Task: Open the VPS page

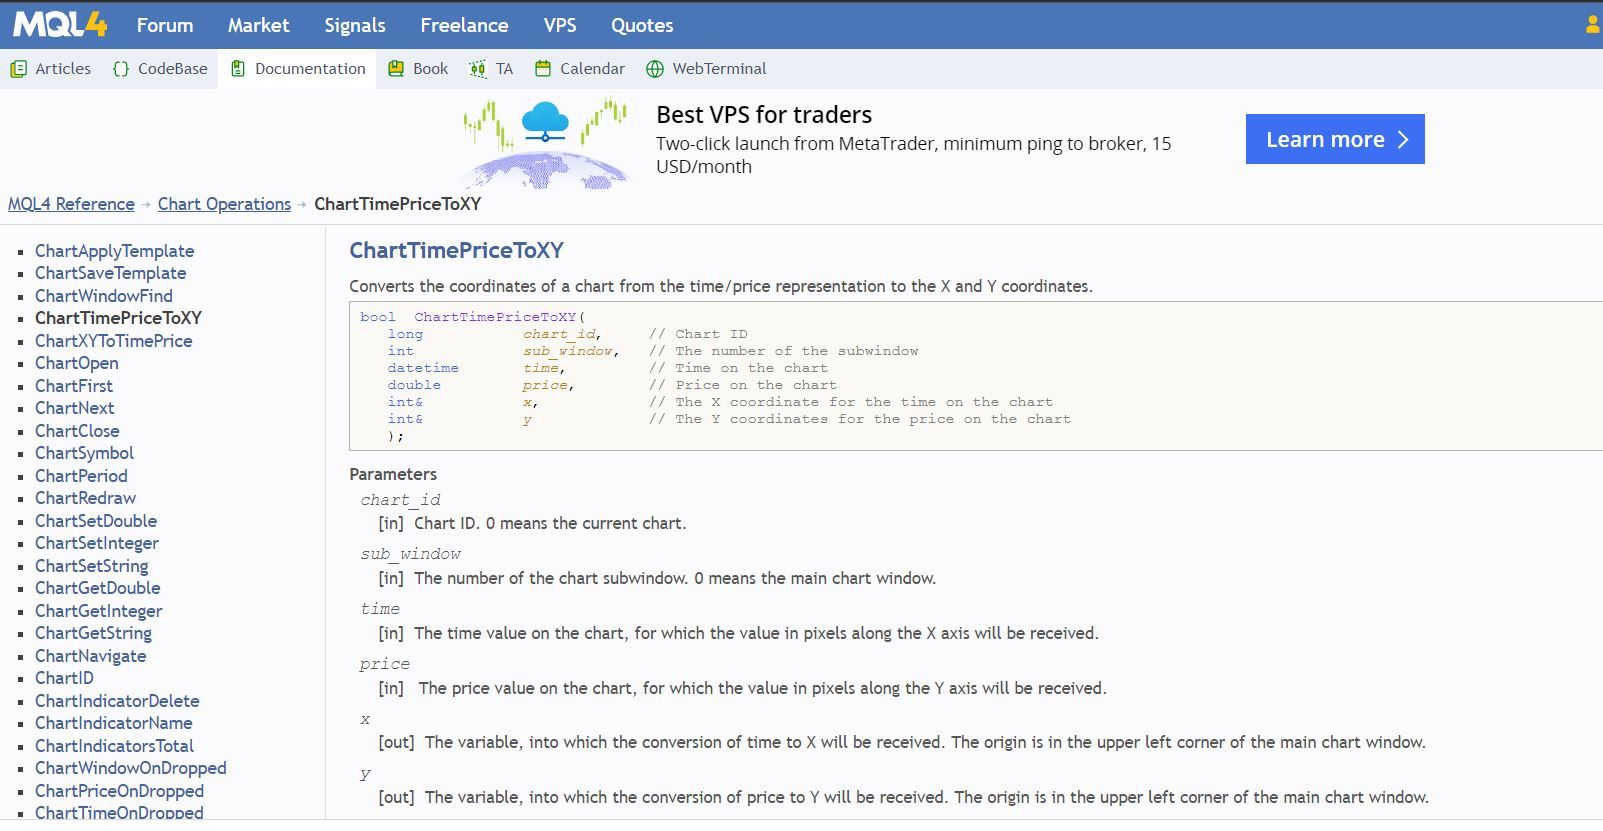Action: 560,25
